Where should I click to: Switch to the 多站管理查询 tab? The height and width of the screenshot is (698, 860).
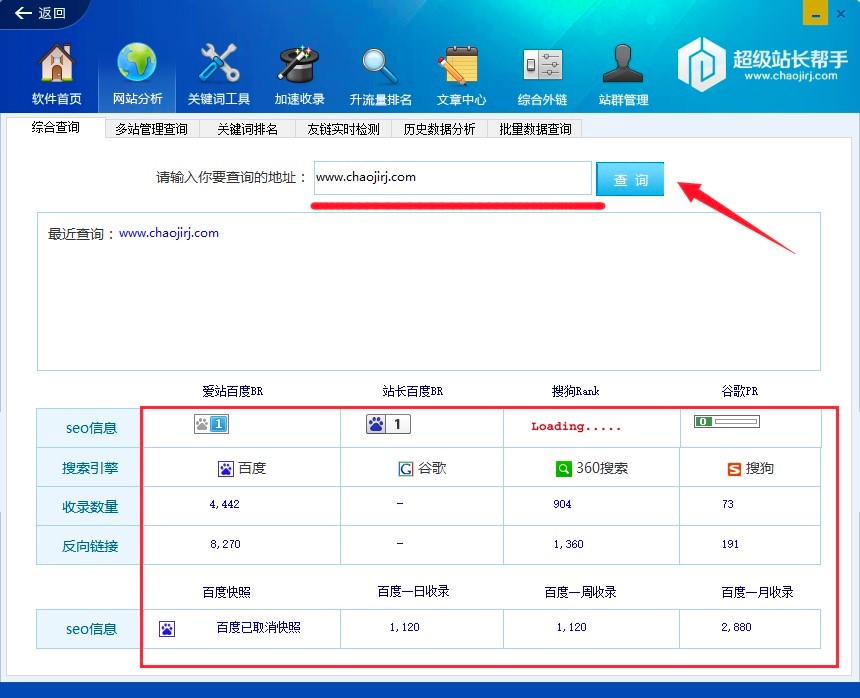tap(151, 129)
